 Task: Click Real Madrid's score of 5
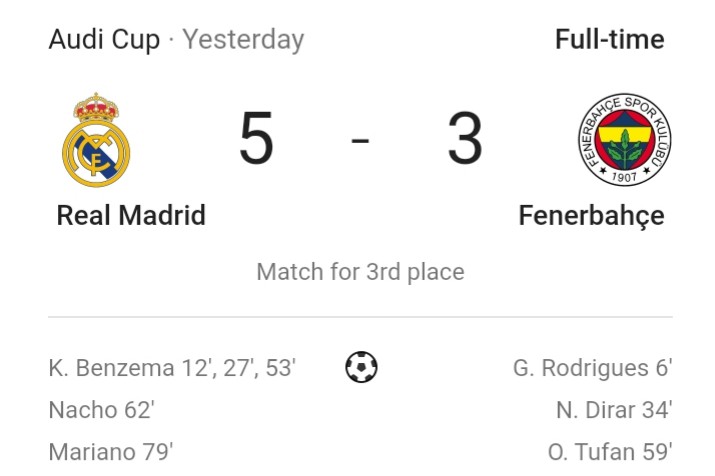(x=256, y=138)
